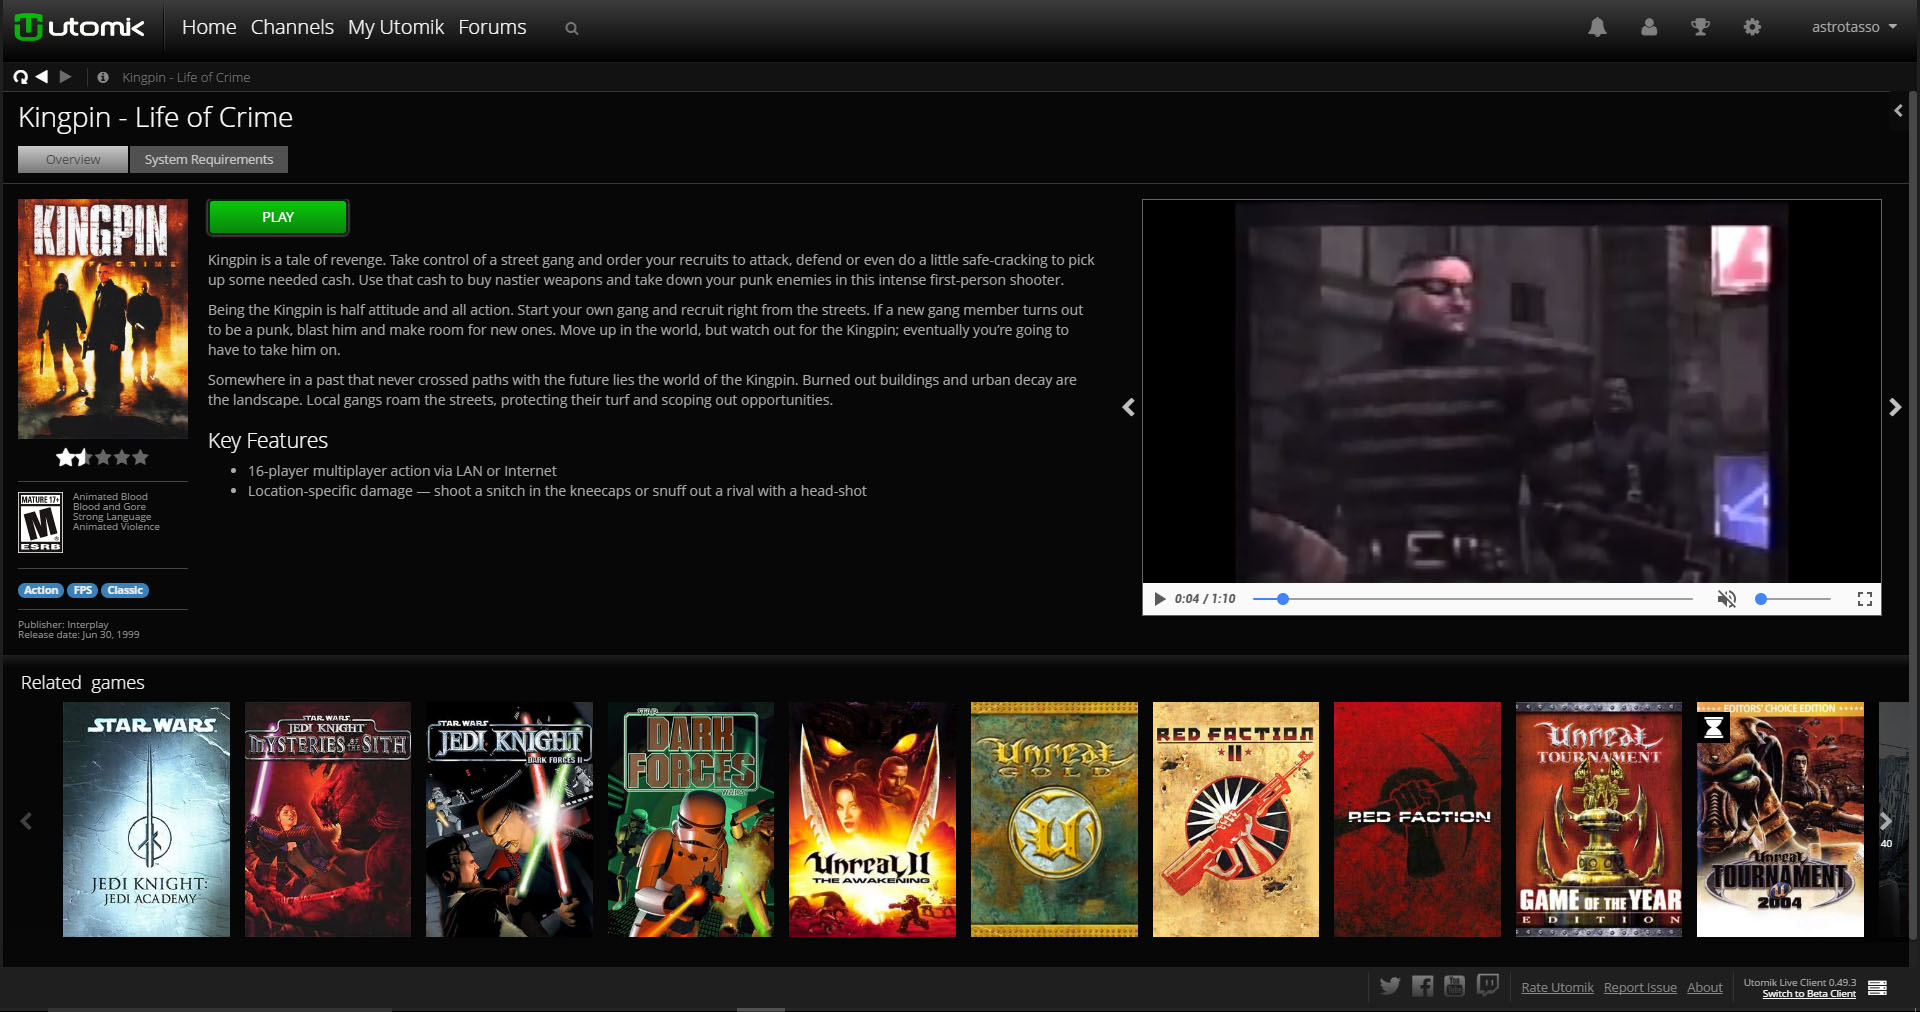Open the achievements trophy icon
The height and width of the screenshot is (1012, 1920).
pos(1700,27)
